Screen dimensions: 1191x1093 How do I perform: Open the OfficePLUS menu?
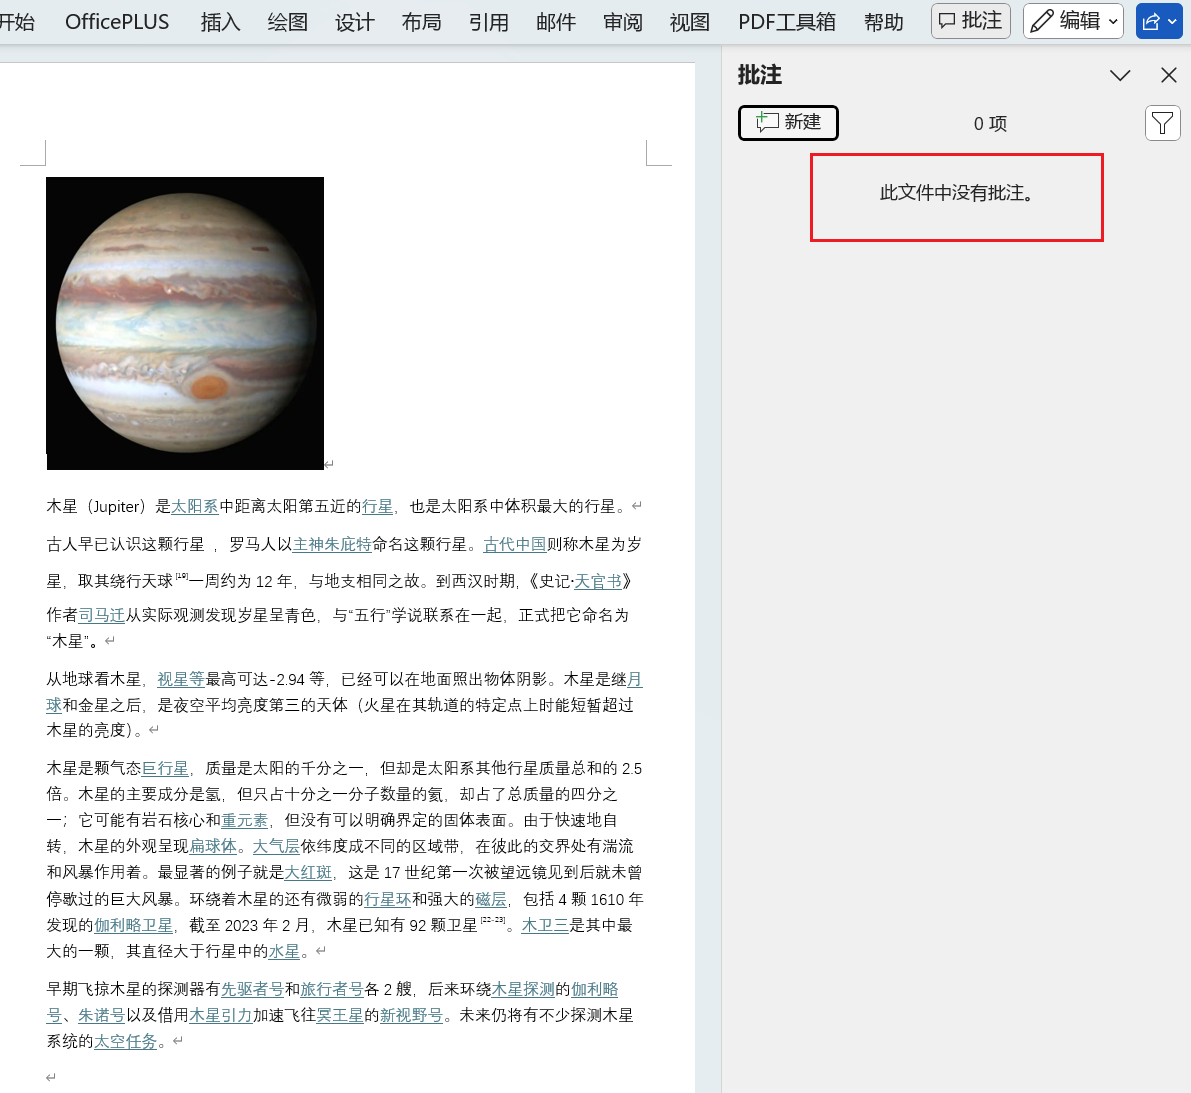point(116,21)
